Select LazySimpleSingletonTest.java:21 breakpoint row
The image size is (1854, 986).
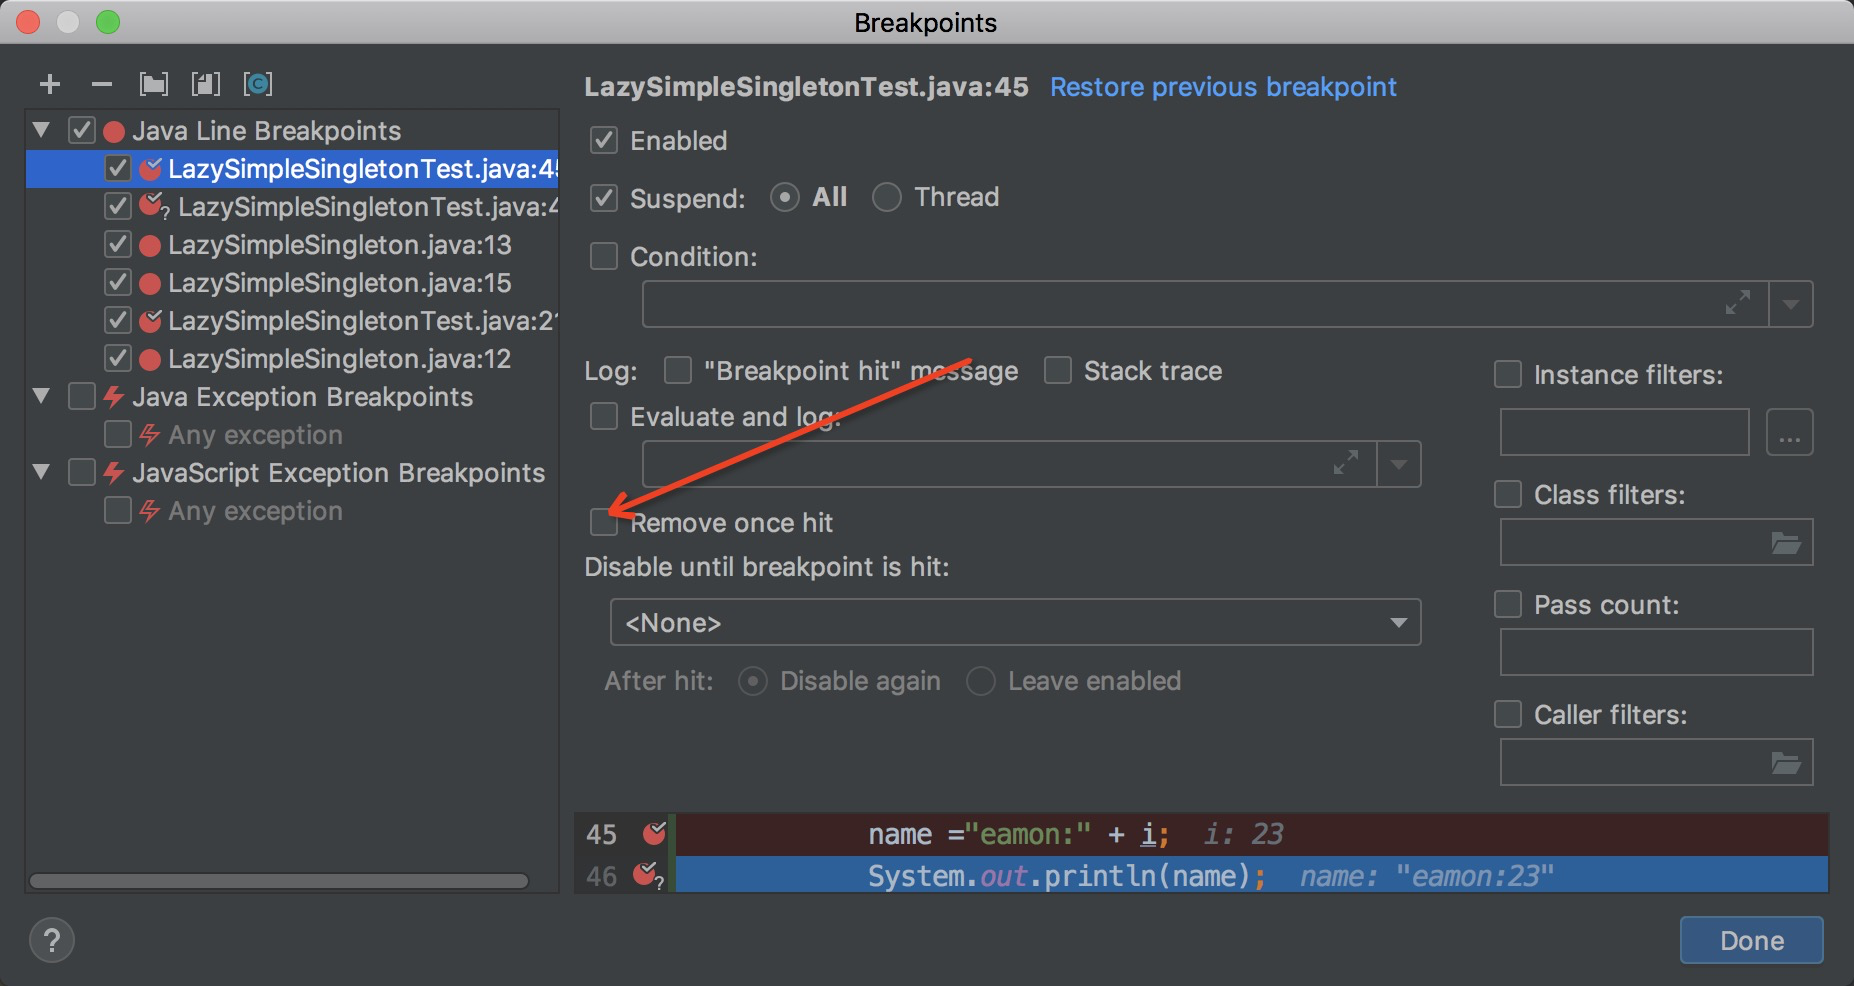(x=292, y=321)
